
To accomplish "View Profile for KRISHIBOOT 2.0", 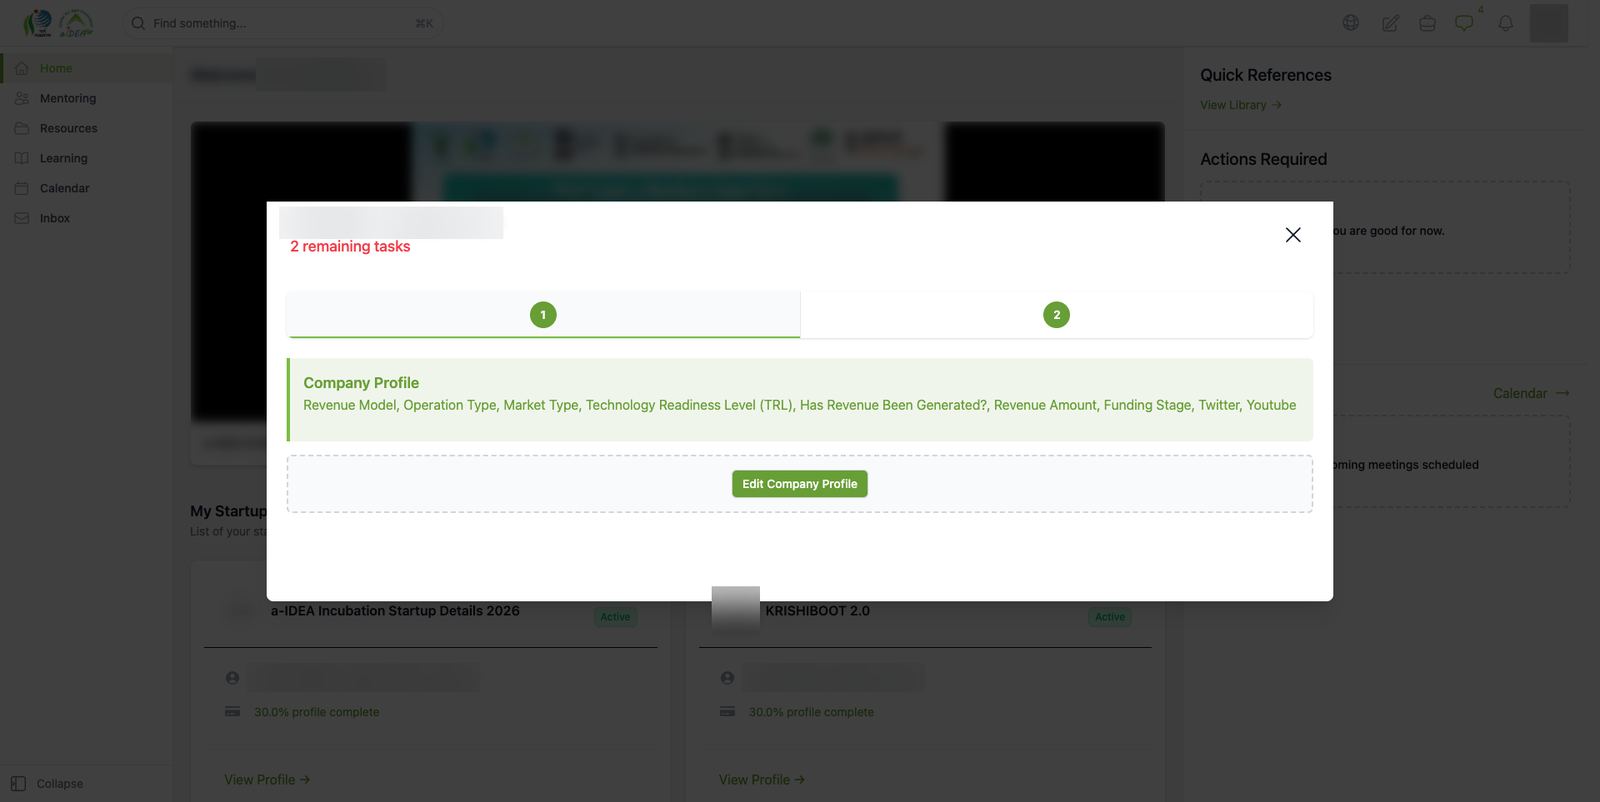I will pos(762,780).
